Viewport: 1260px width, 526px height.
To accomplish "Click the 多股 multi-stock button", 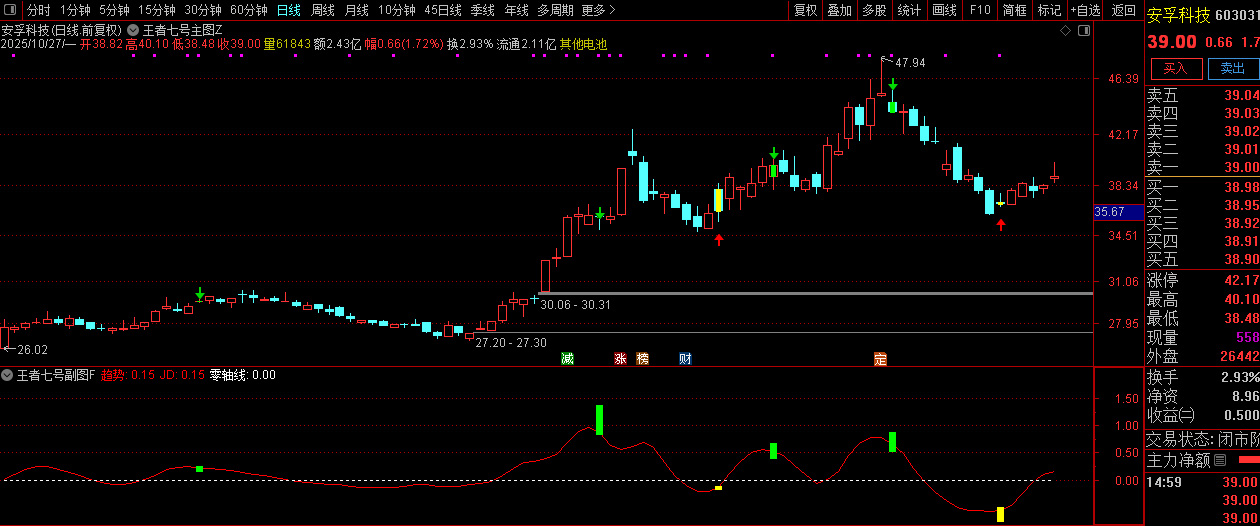I will click(x=874, y=10).
